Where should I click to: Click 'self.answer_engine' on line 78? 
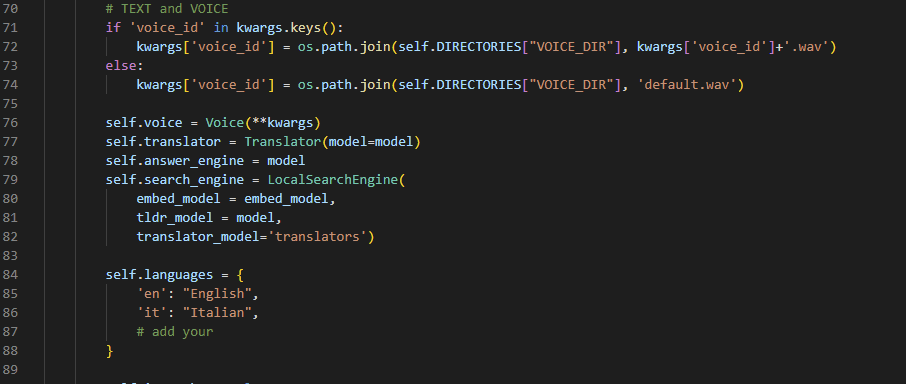(174, 161)
